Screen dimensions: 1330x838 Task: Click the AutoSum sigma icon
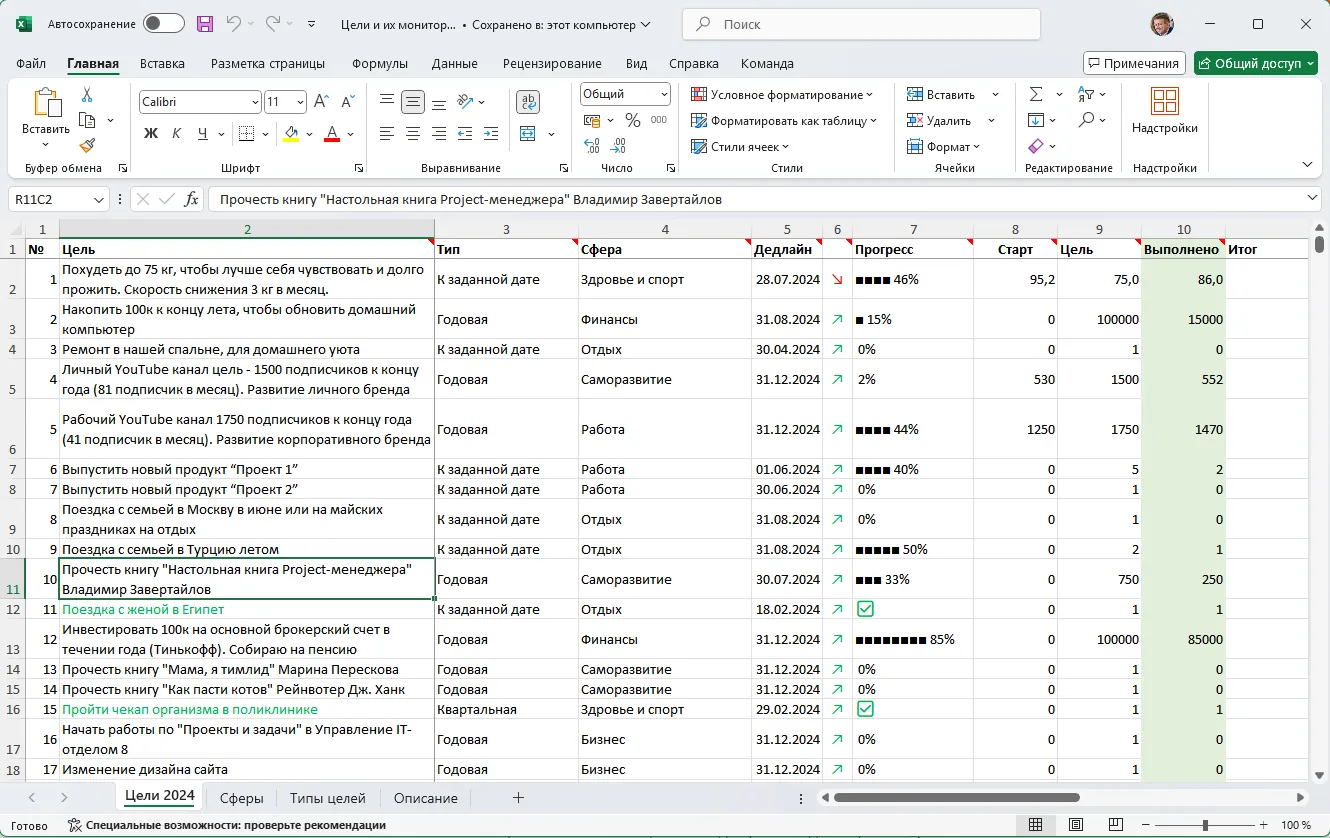point(1036,94)
